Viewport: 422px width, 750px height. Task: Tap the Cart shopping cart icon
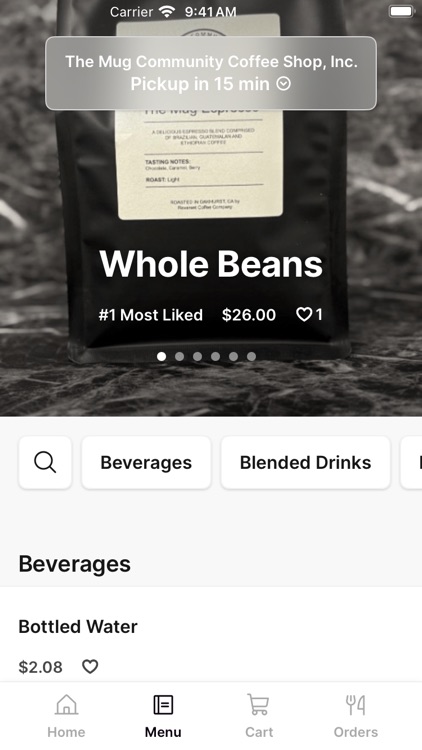[x=259, y=705]
